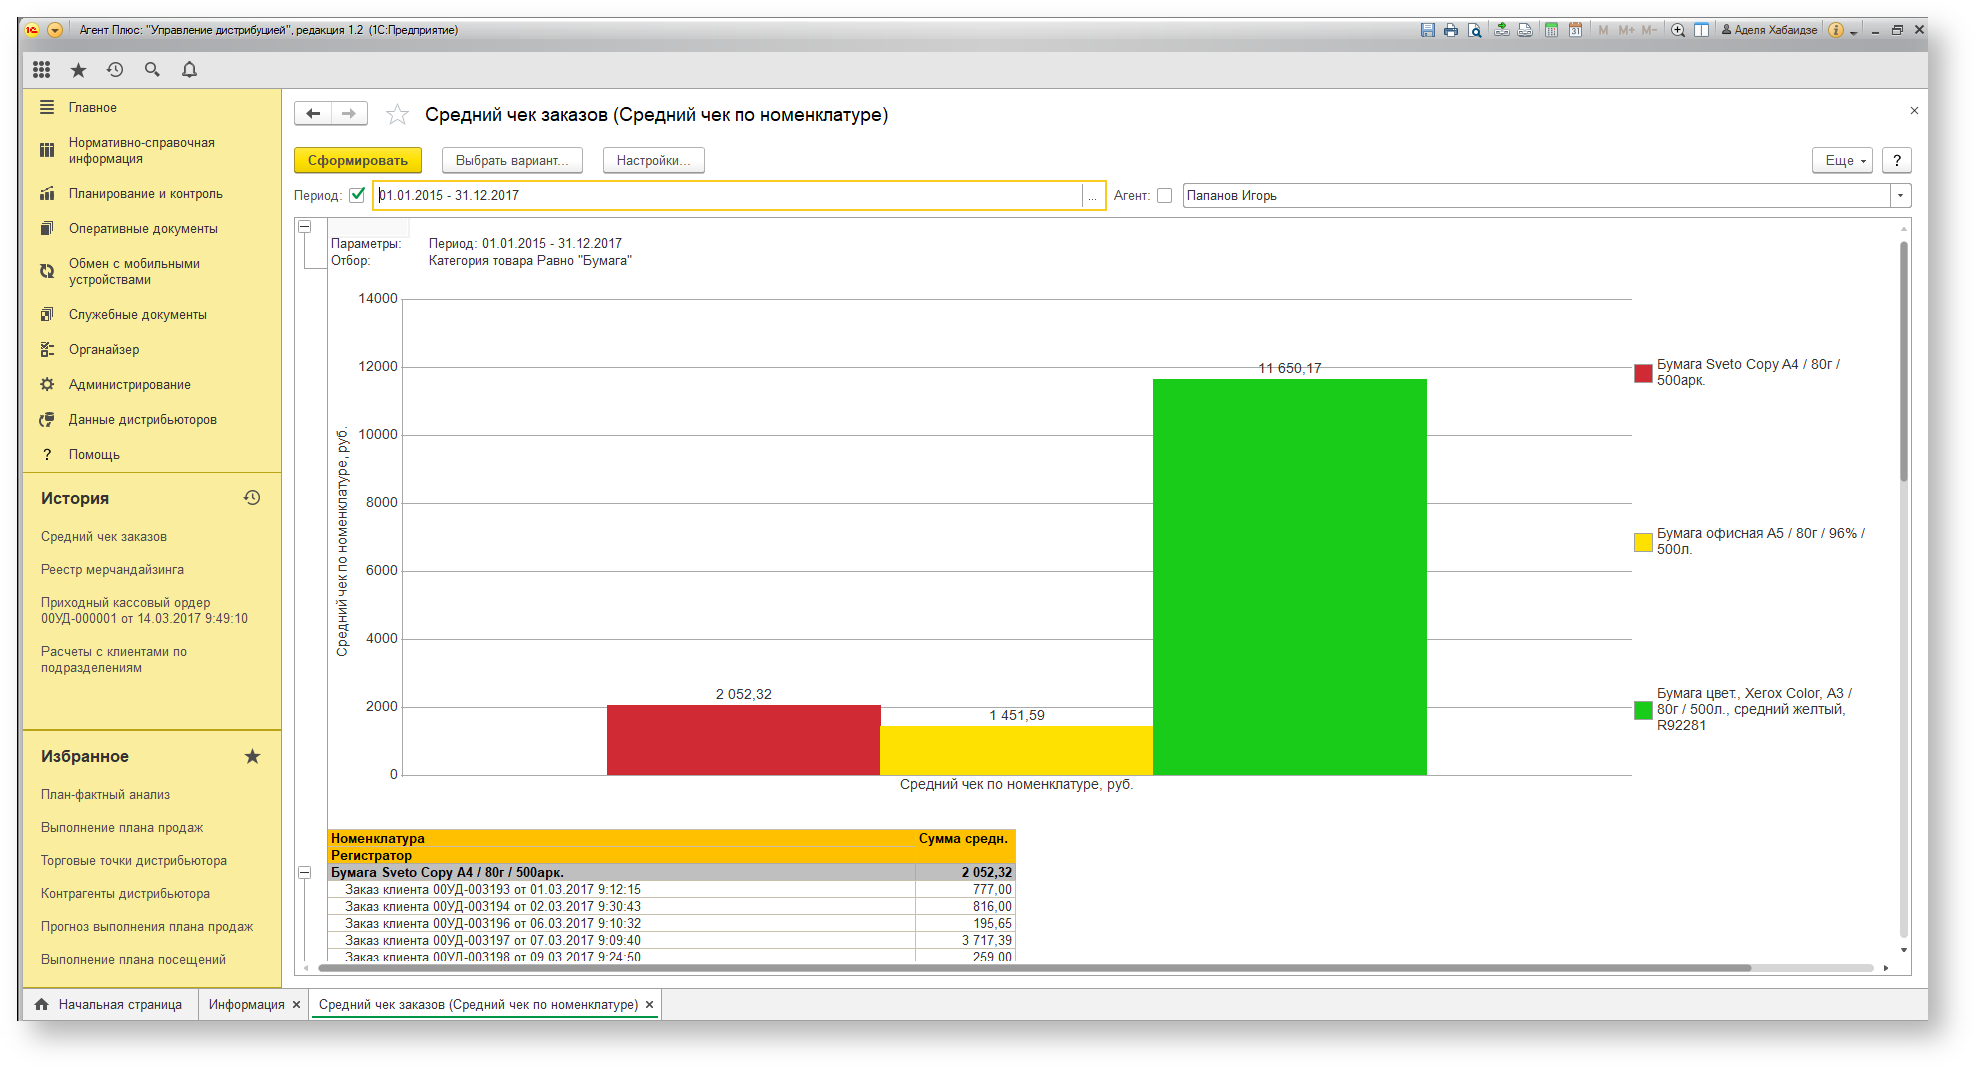1976x1069 pixels.
Task: Click the search magnifier icon
Action: pos(152,69)
